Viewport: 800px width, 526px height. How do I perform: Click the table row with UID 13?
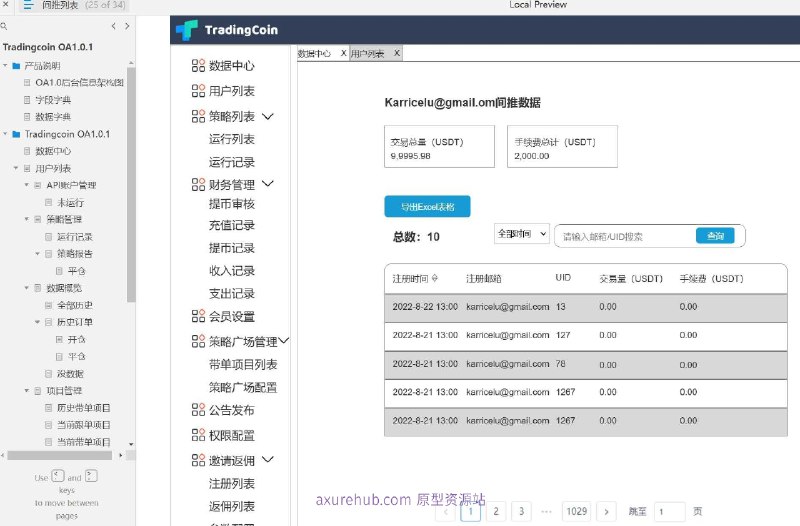pyautogui.click(x=586, y=307)
